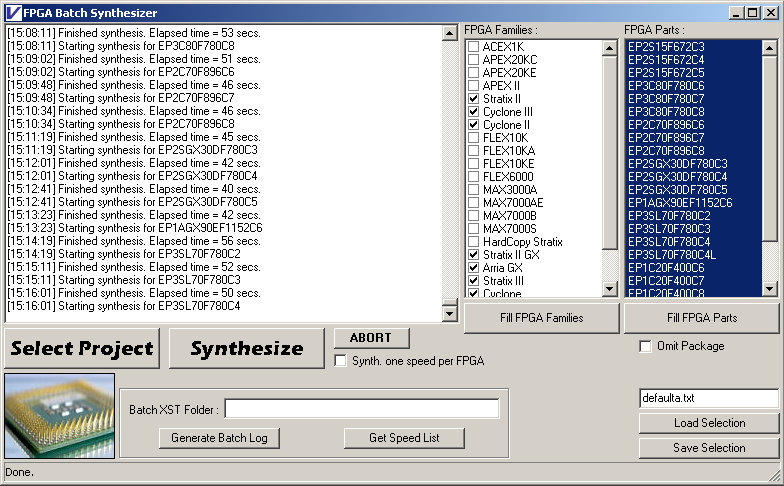Select part EP2S15F672C3 in parts list
Image resolution: width=784 pixels, height=486 pixels.
(x=694, y=46)
